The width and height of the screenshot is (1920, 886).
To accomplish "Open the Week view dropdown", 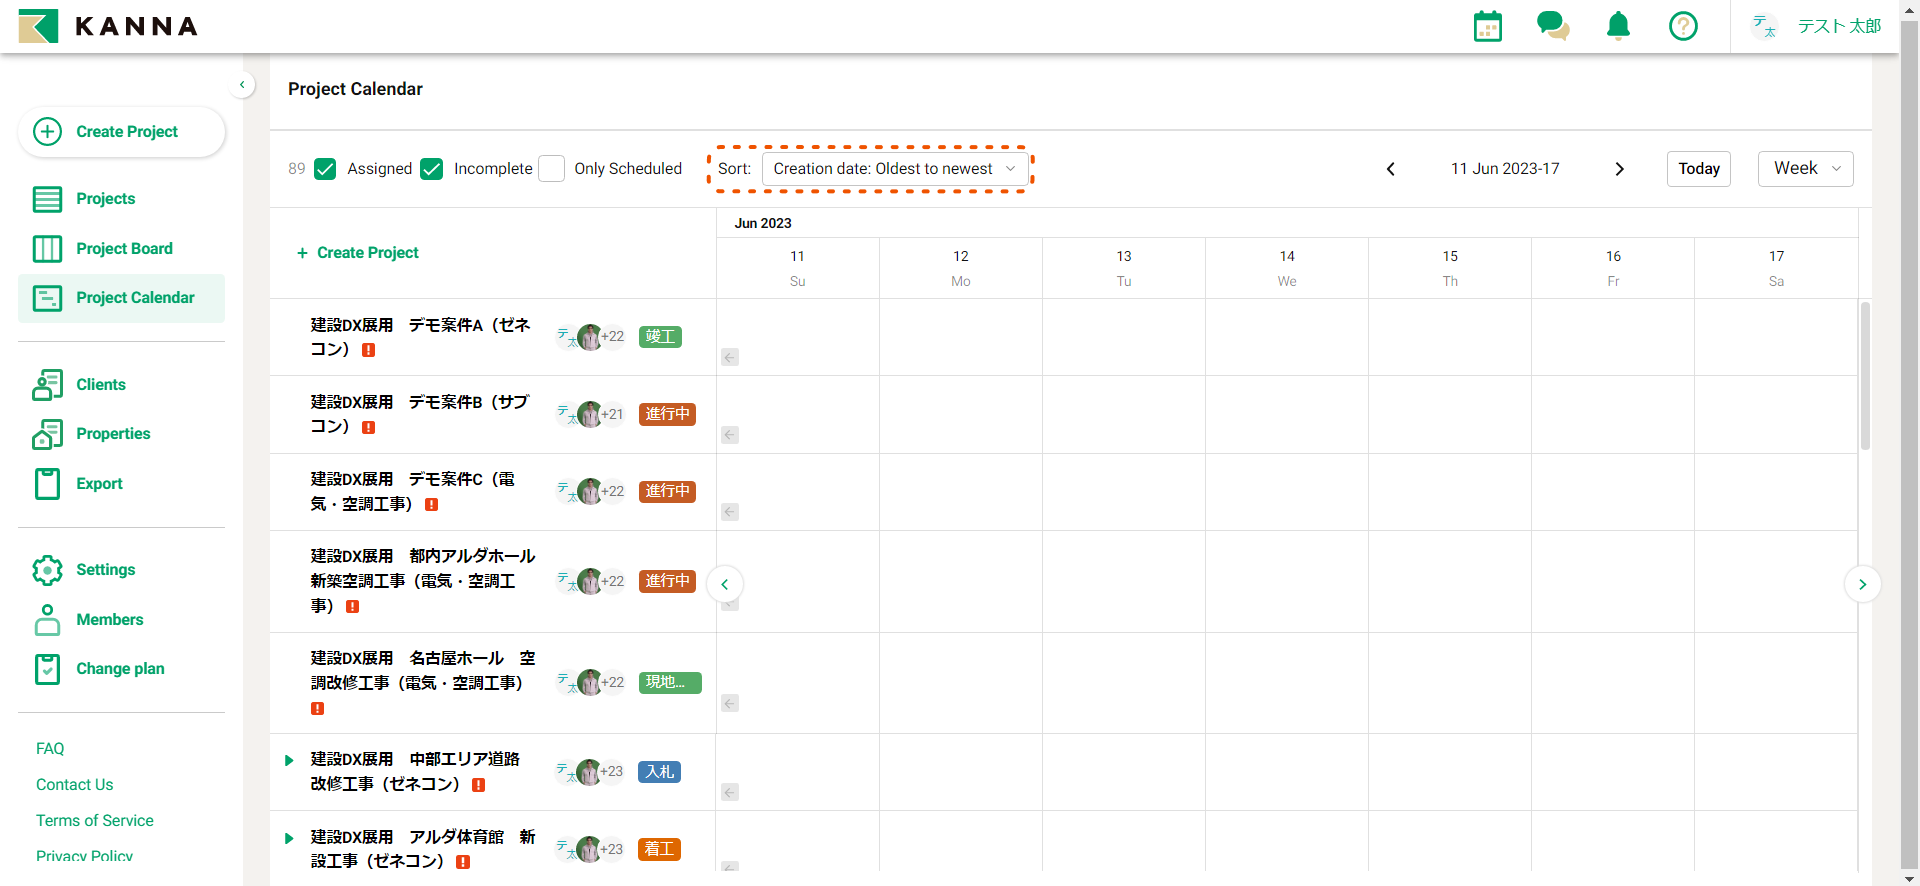I will (x=1805, y=169).
